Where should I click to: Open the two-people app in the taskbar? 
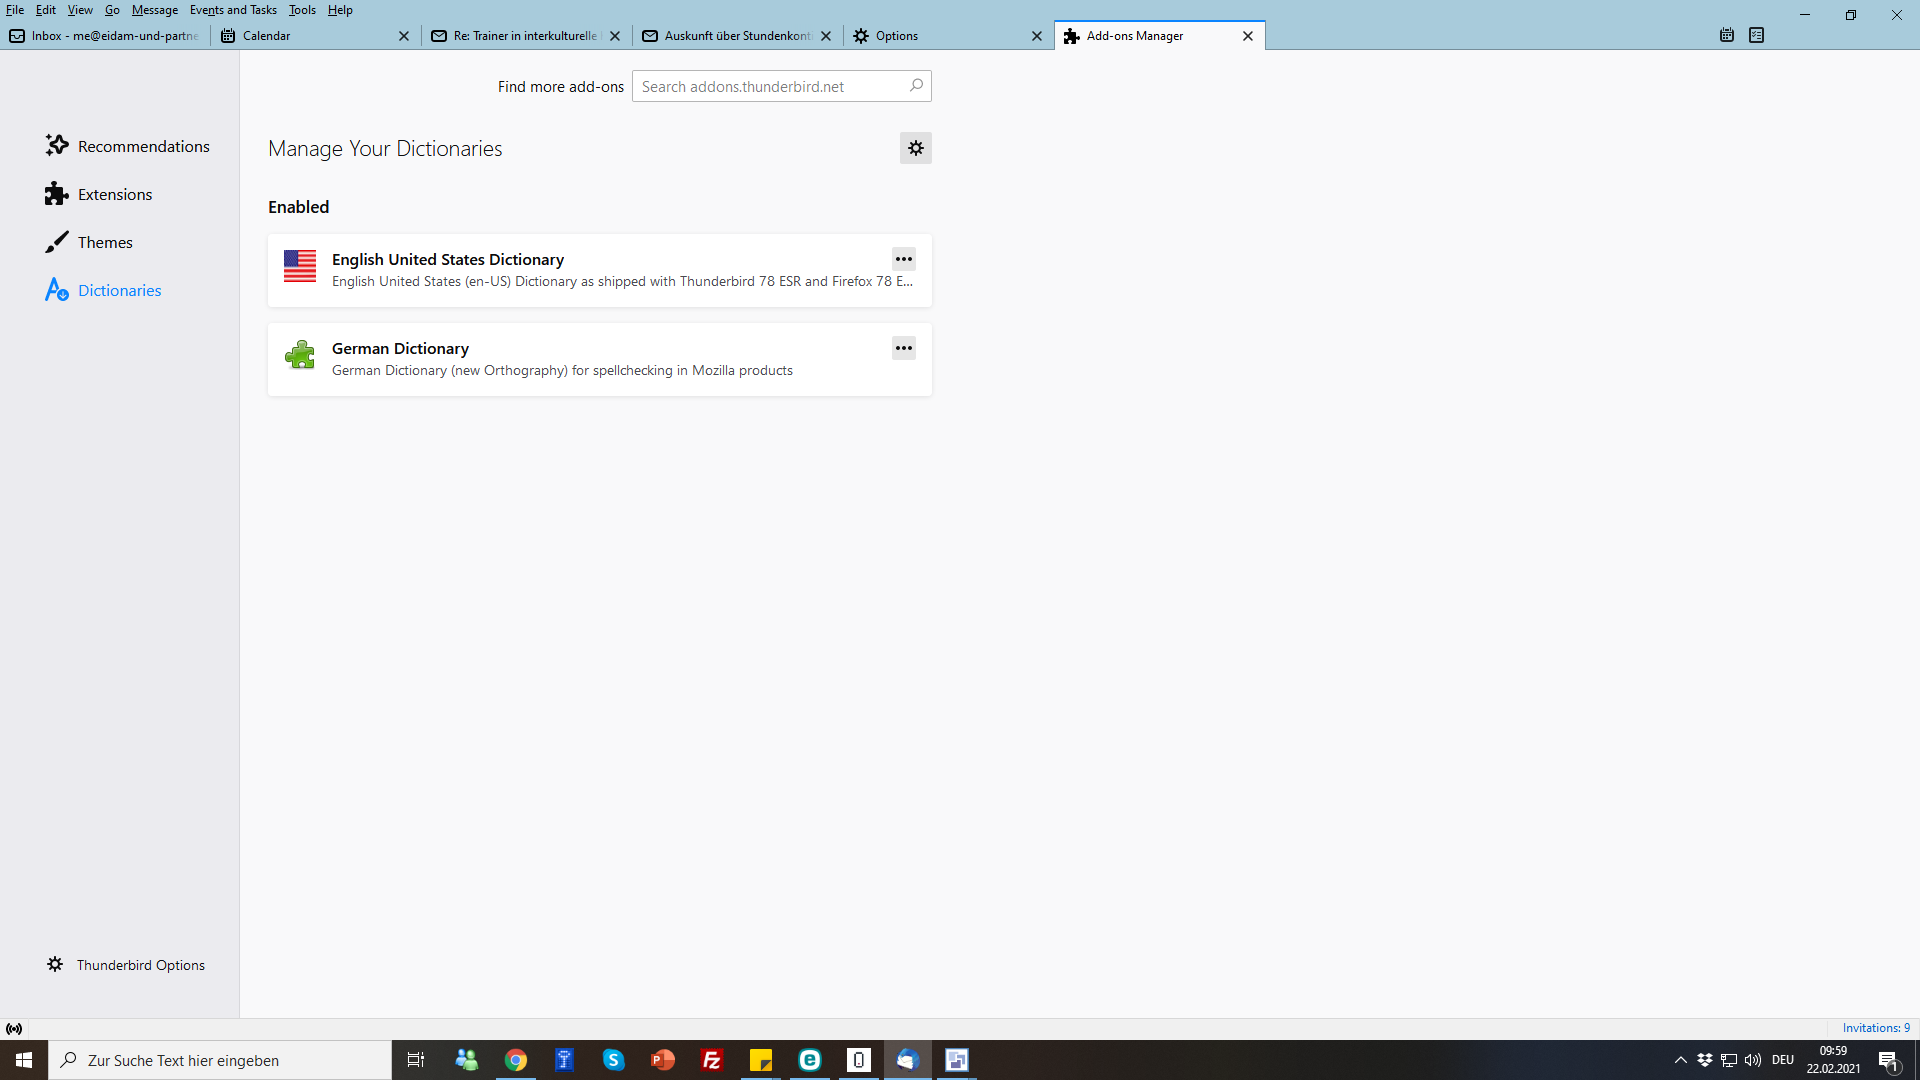point(467,1060)
